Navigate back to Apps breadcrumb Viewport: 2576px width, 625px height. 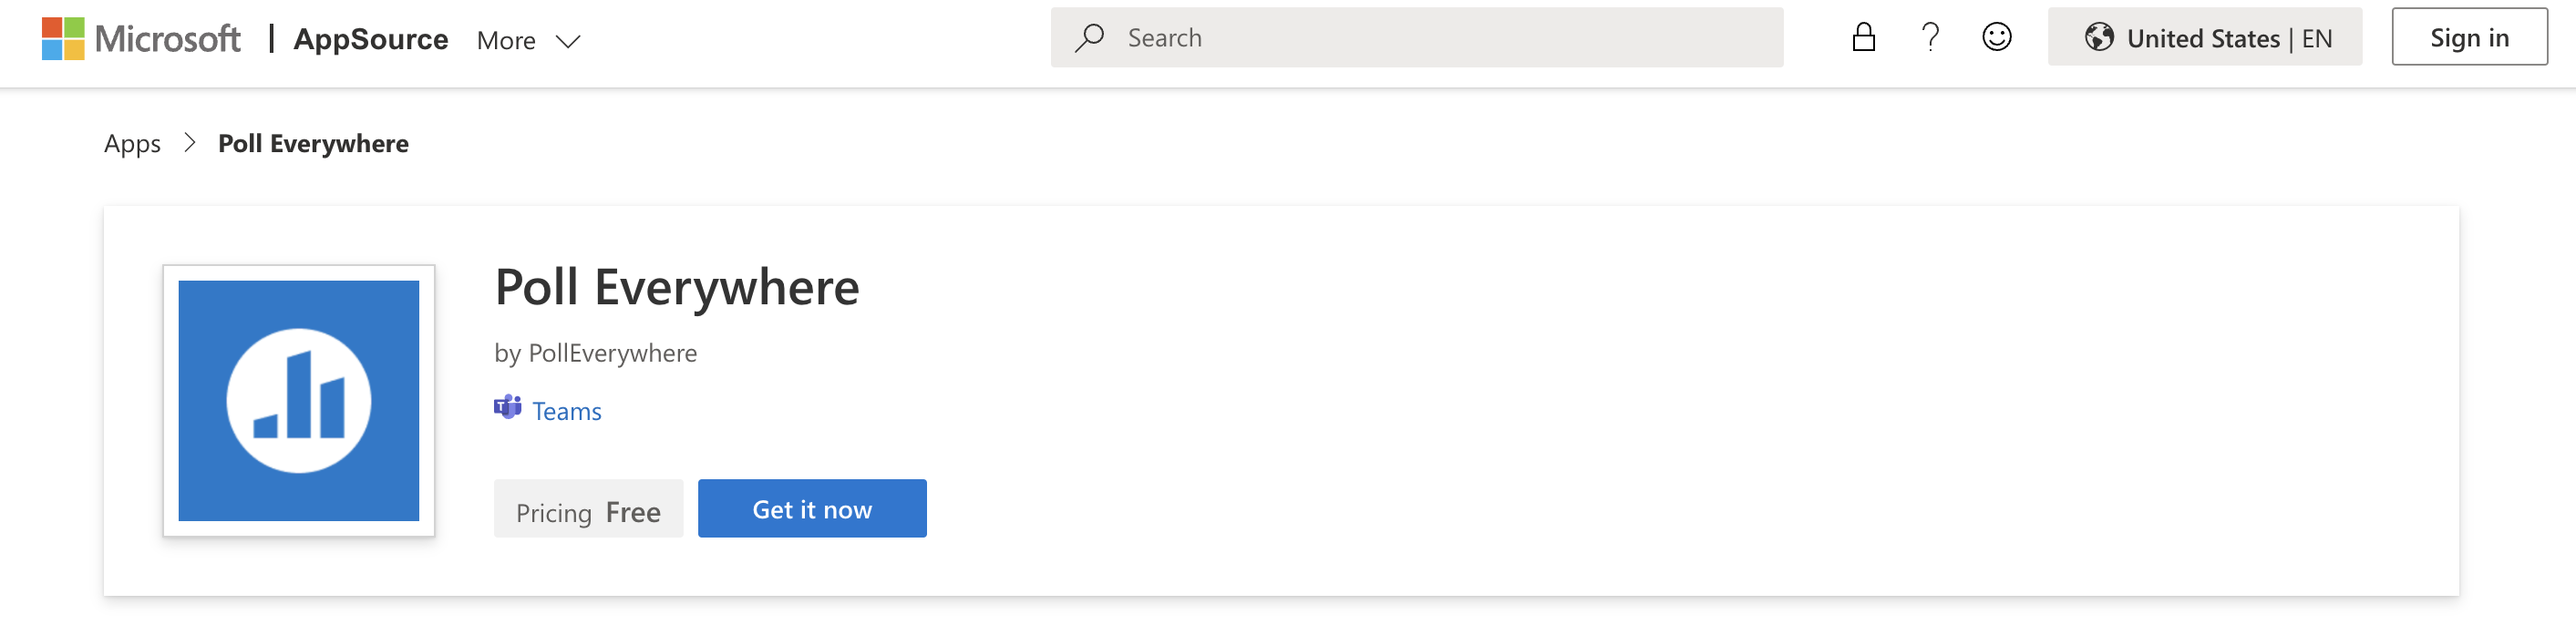click(132, 144)
